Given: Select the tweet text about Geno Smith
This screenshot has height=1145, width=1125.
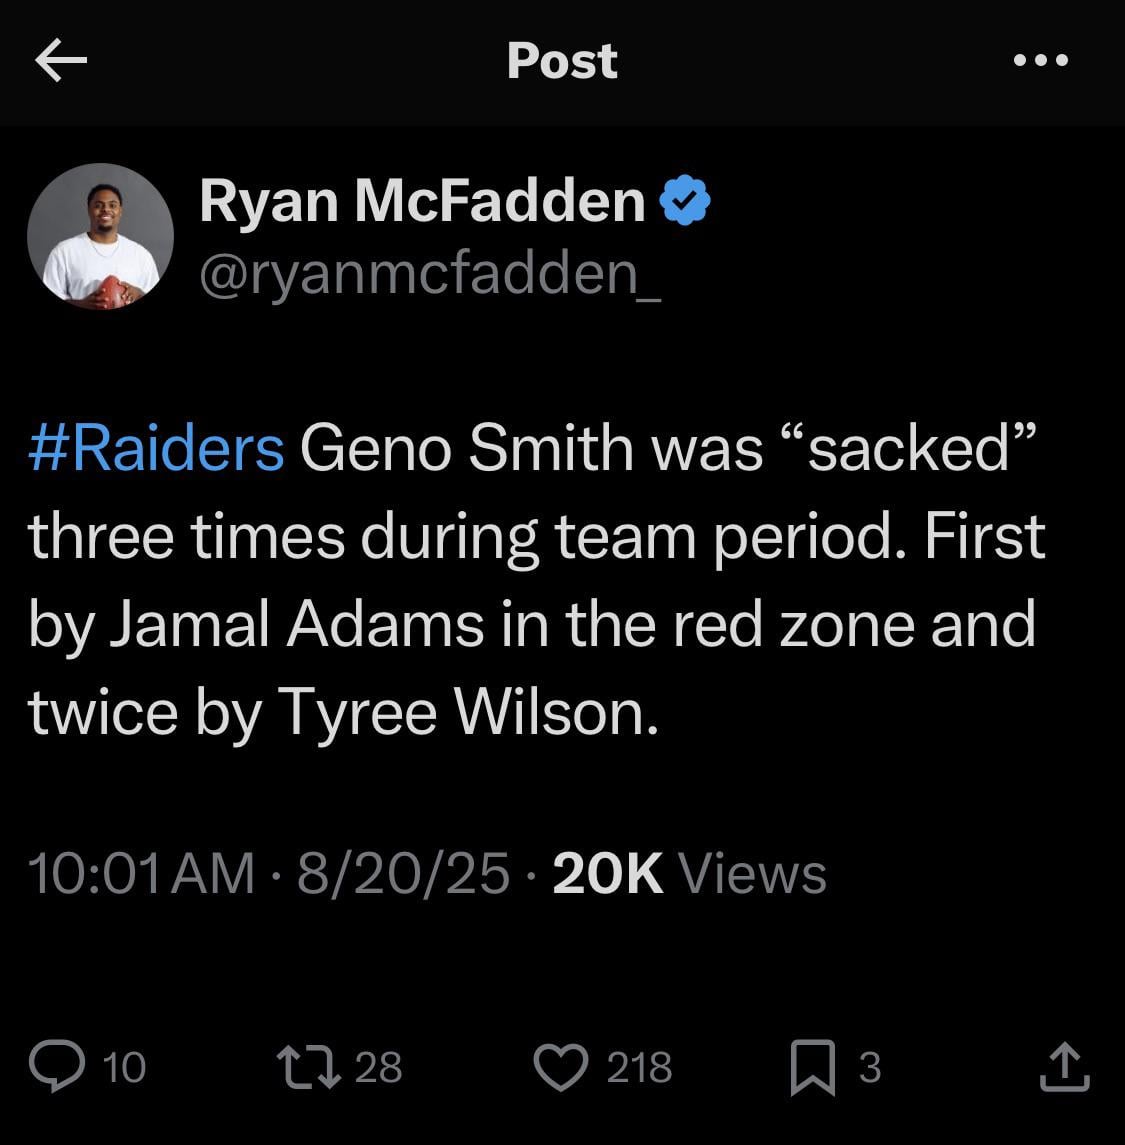Looking at the screenshot, I should coord(536,579).
